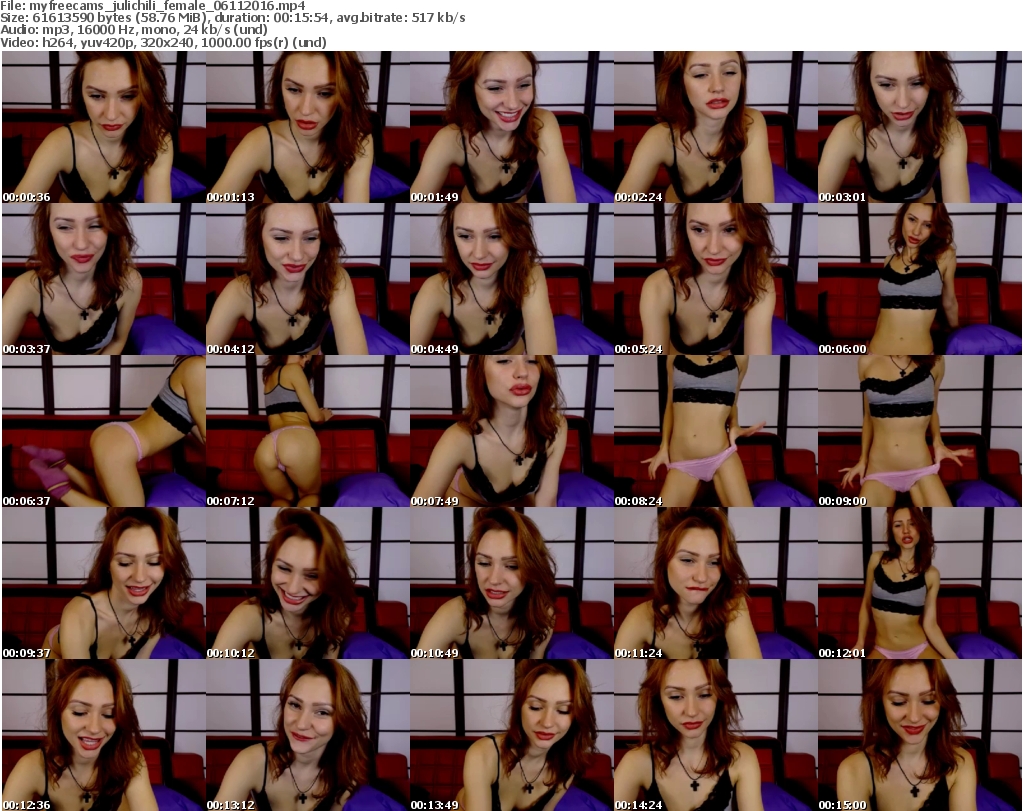Screen dimensions: 1024x811
Task: Open the frame at 00:04:12
Action: click(x=308, y=279)
